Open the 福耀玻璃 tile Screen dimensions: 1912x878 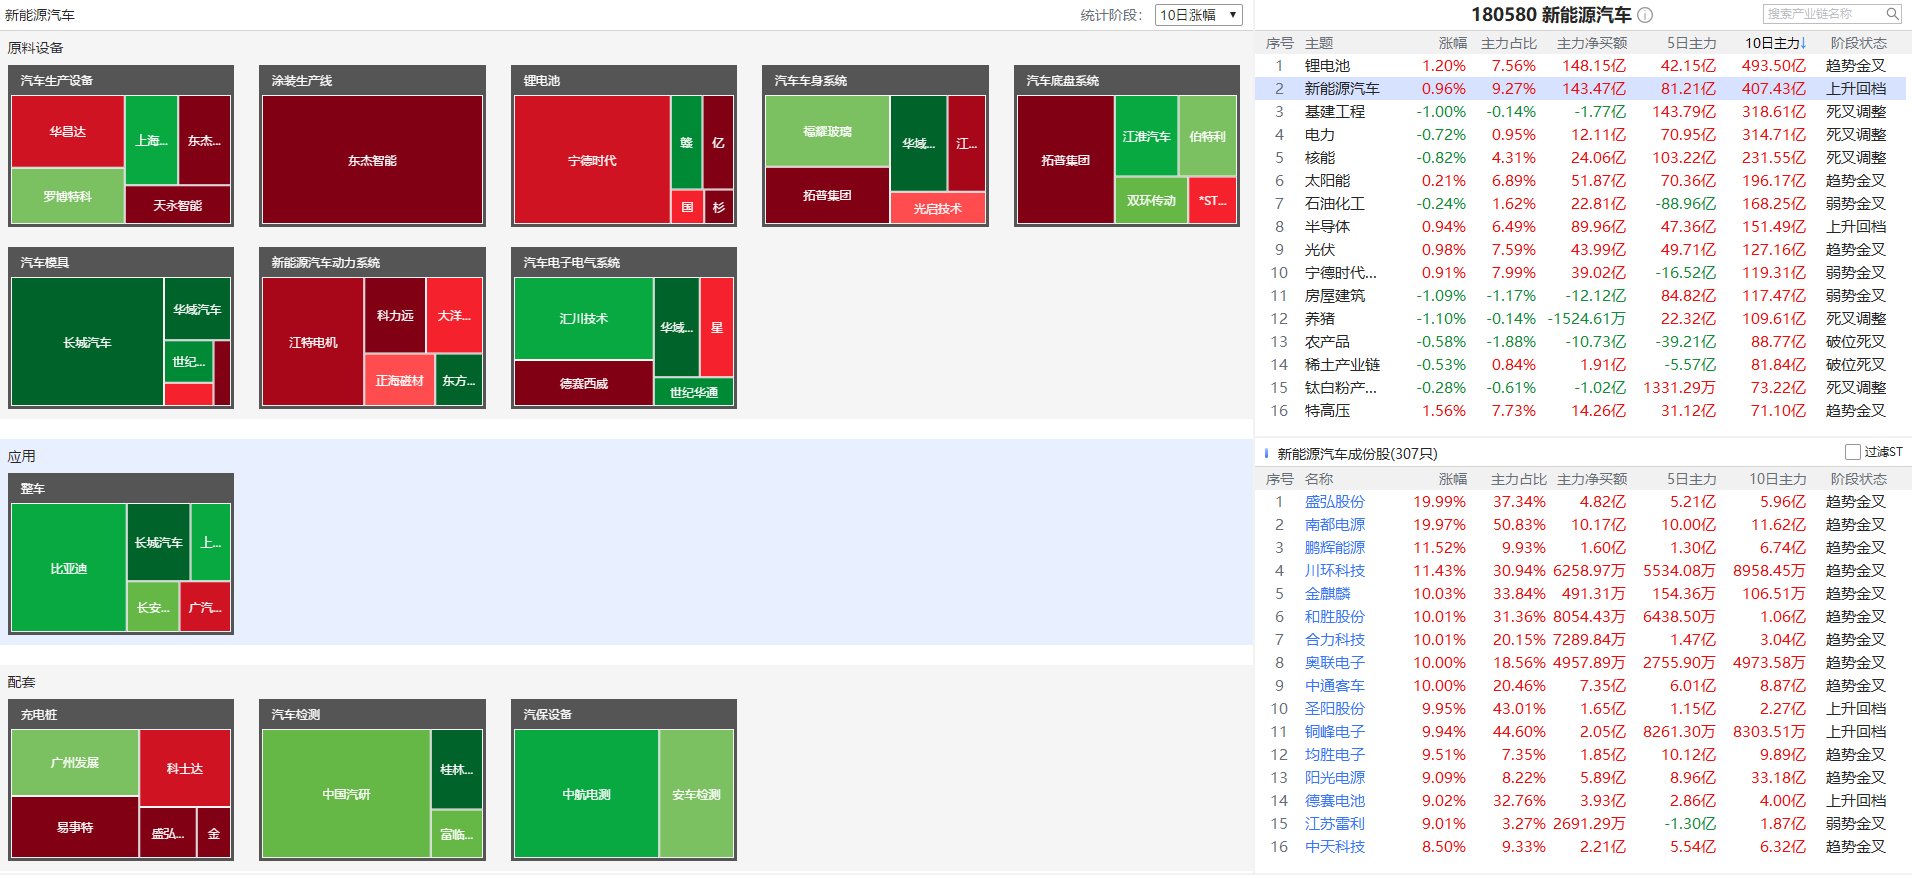827,131
